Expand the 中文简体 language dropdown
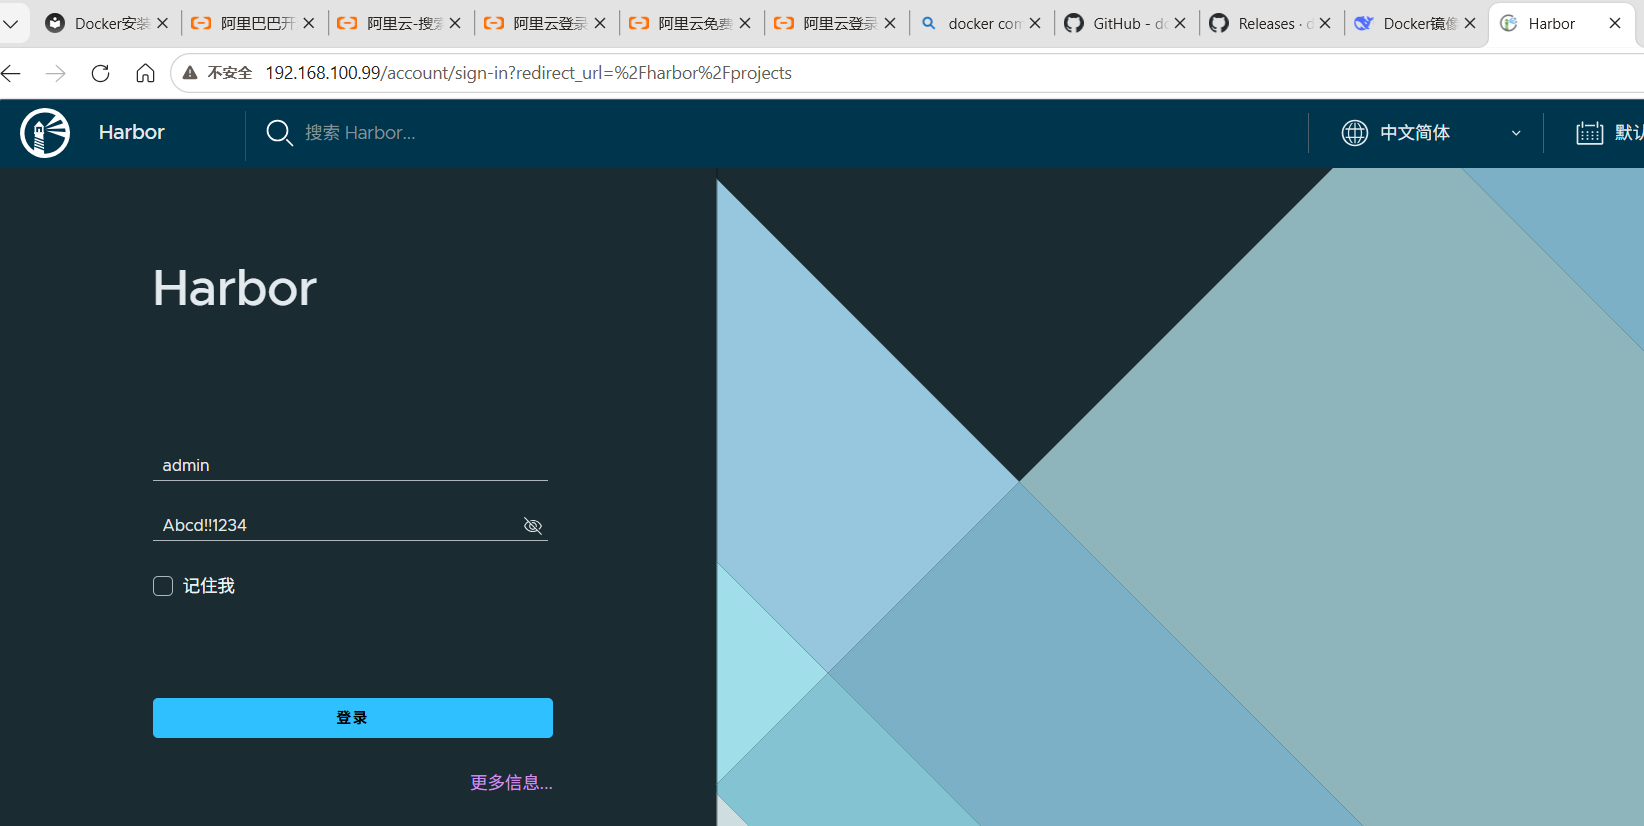Viewport: 1644px width, 826px height. (1515, 133)
